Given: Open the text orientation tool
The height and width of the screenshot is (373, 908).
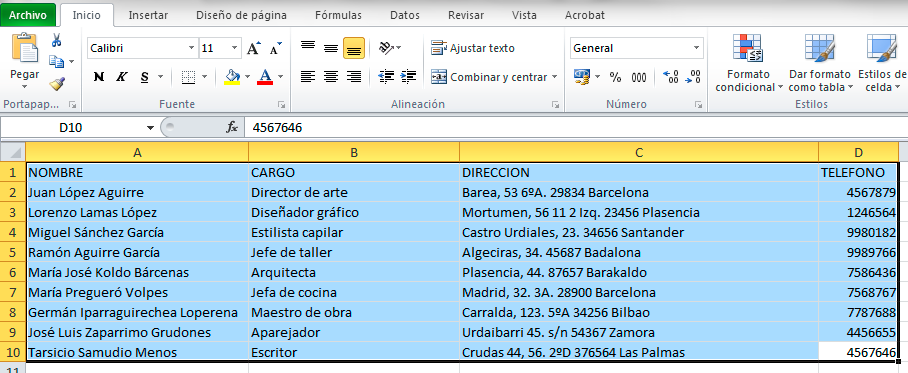Looking at the screenshot, I should click(x=386, y=48).
